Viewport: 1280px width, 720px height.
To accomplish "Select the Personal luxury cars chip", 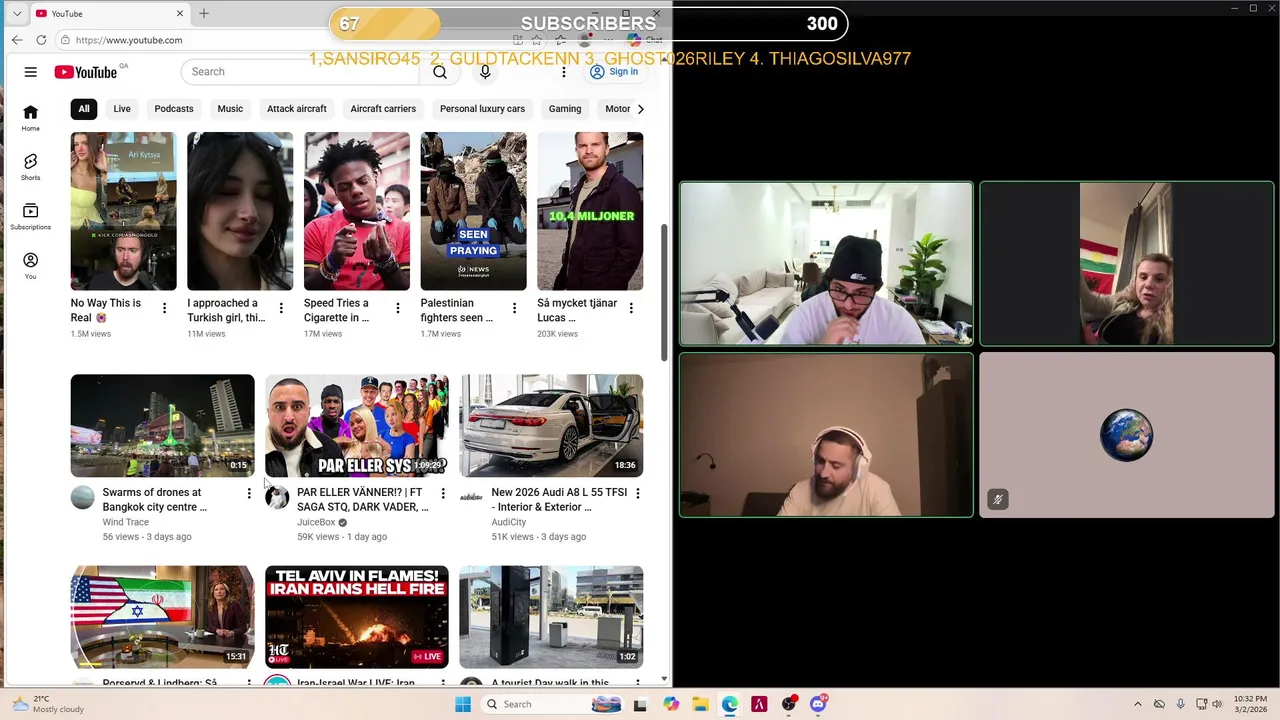I will click(482, 109).
